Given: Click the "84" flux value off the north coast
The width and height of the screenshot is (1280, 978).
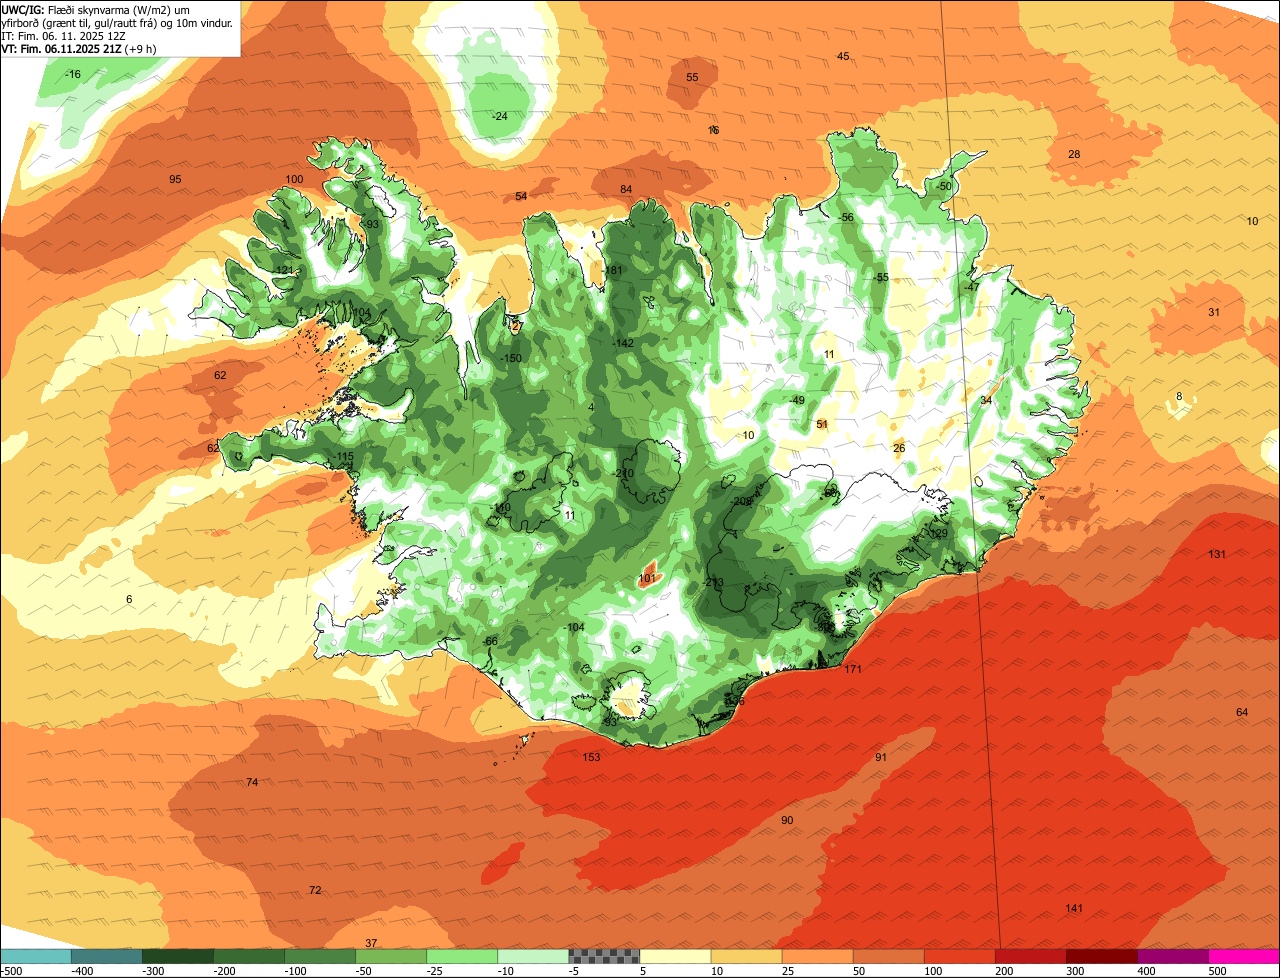Looking at the screenshot, I should 626,190.
